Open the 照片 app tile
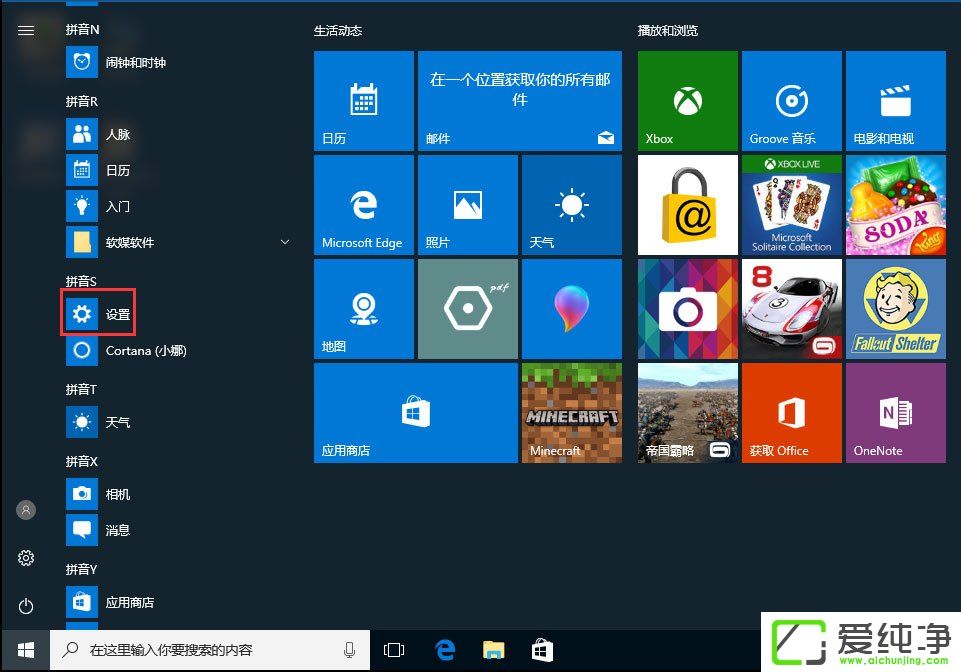Viewport: 961px width, 672px height. 467,204
